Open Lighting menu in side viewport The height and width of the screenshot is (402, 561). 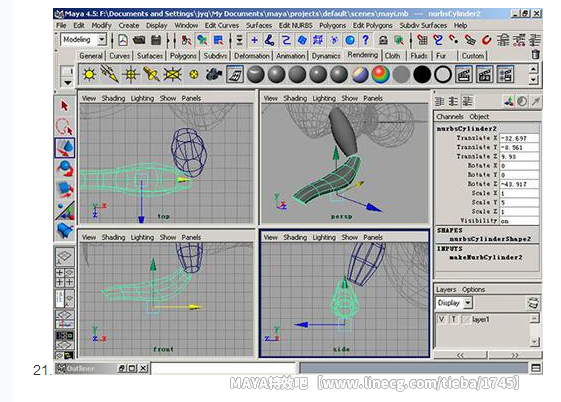tap(324, 237)
